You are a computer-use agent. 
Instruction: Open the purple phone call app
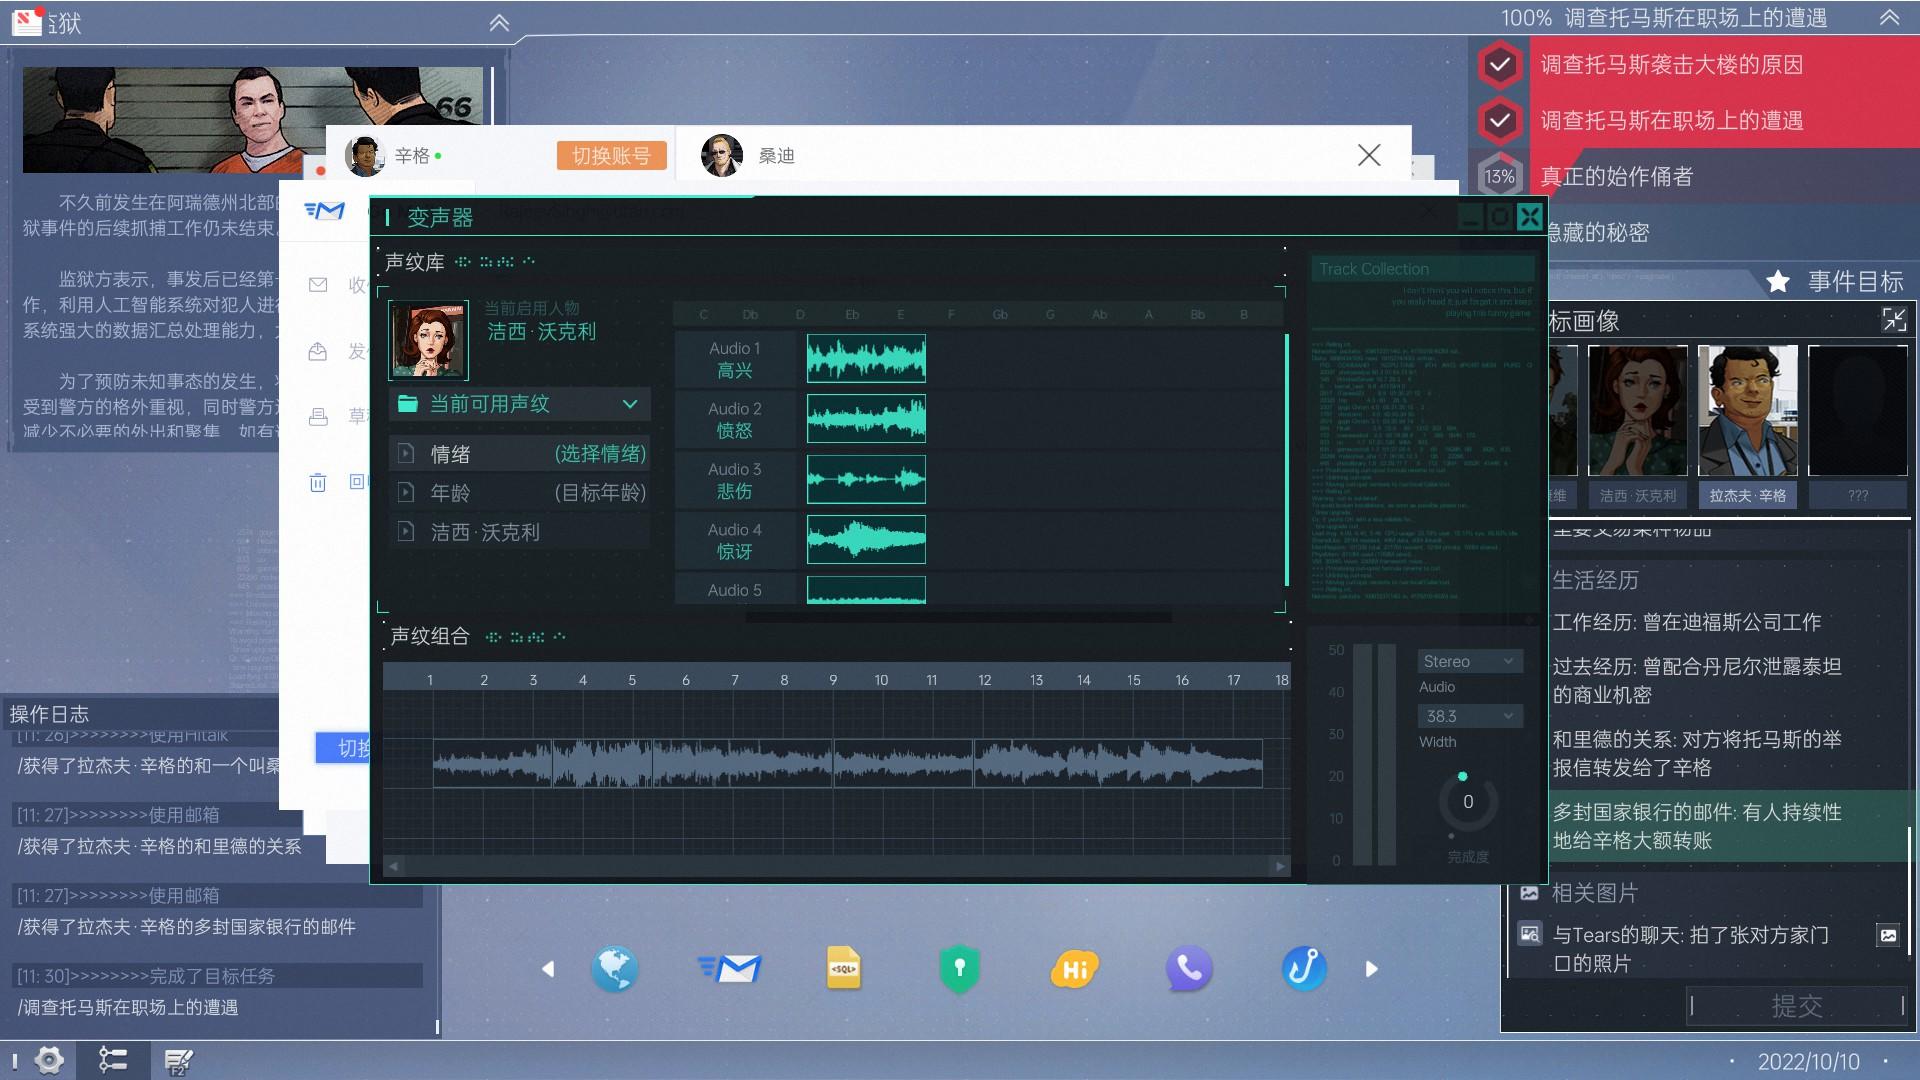1188,968
